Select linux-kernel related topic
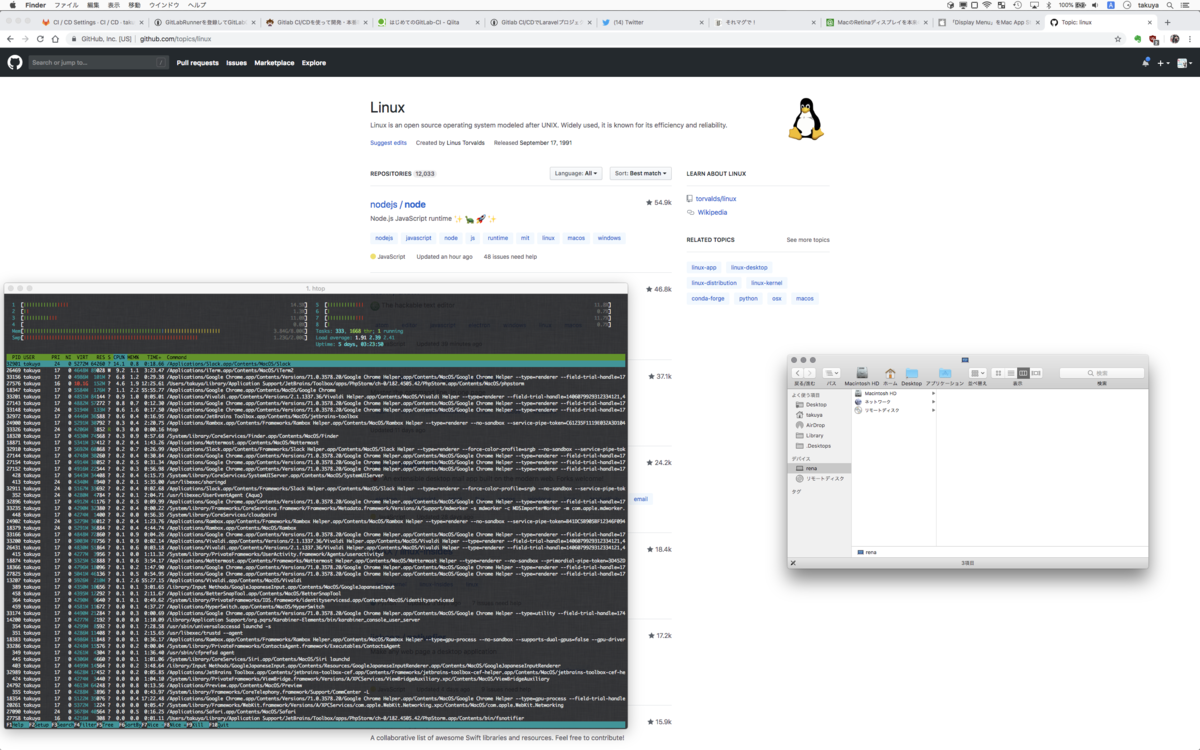Viewport: 1200px width, 750px height. (767, 283)
